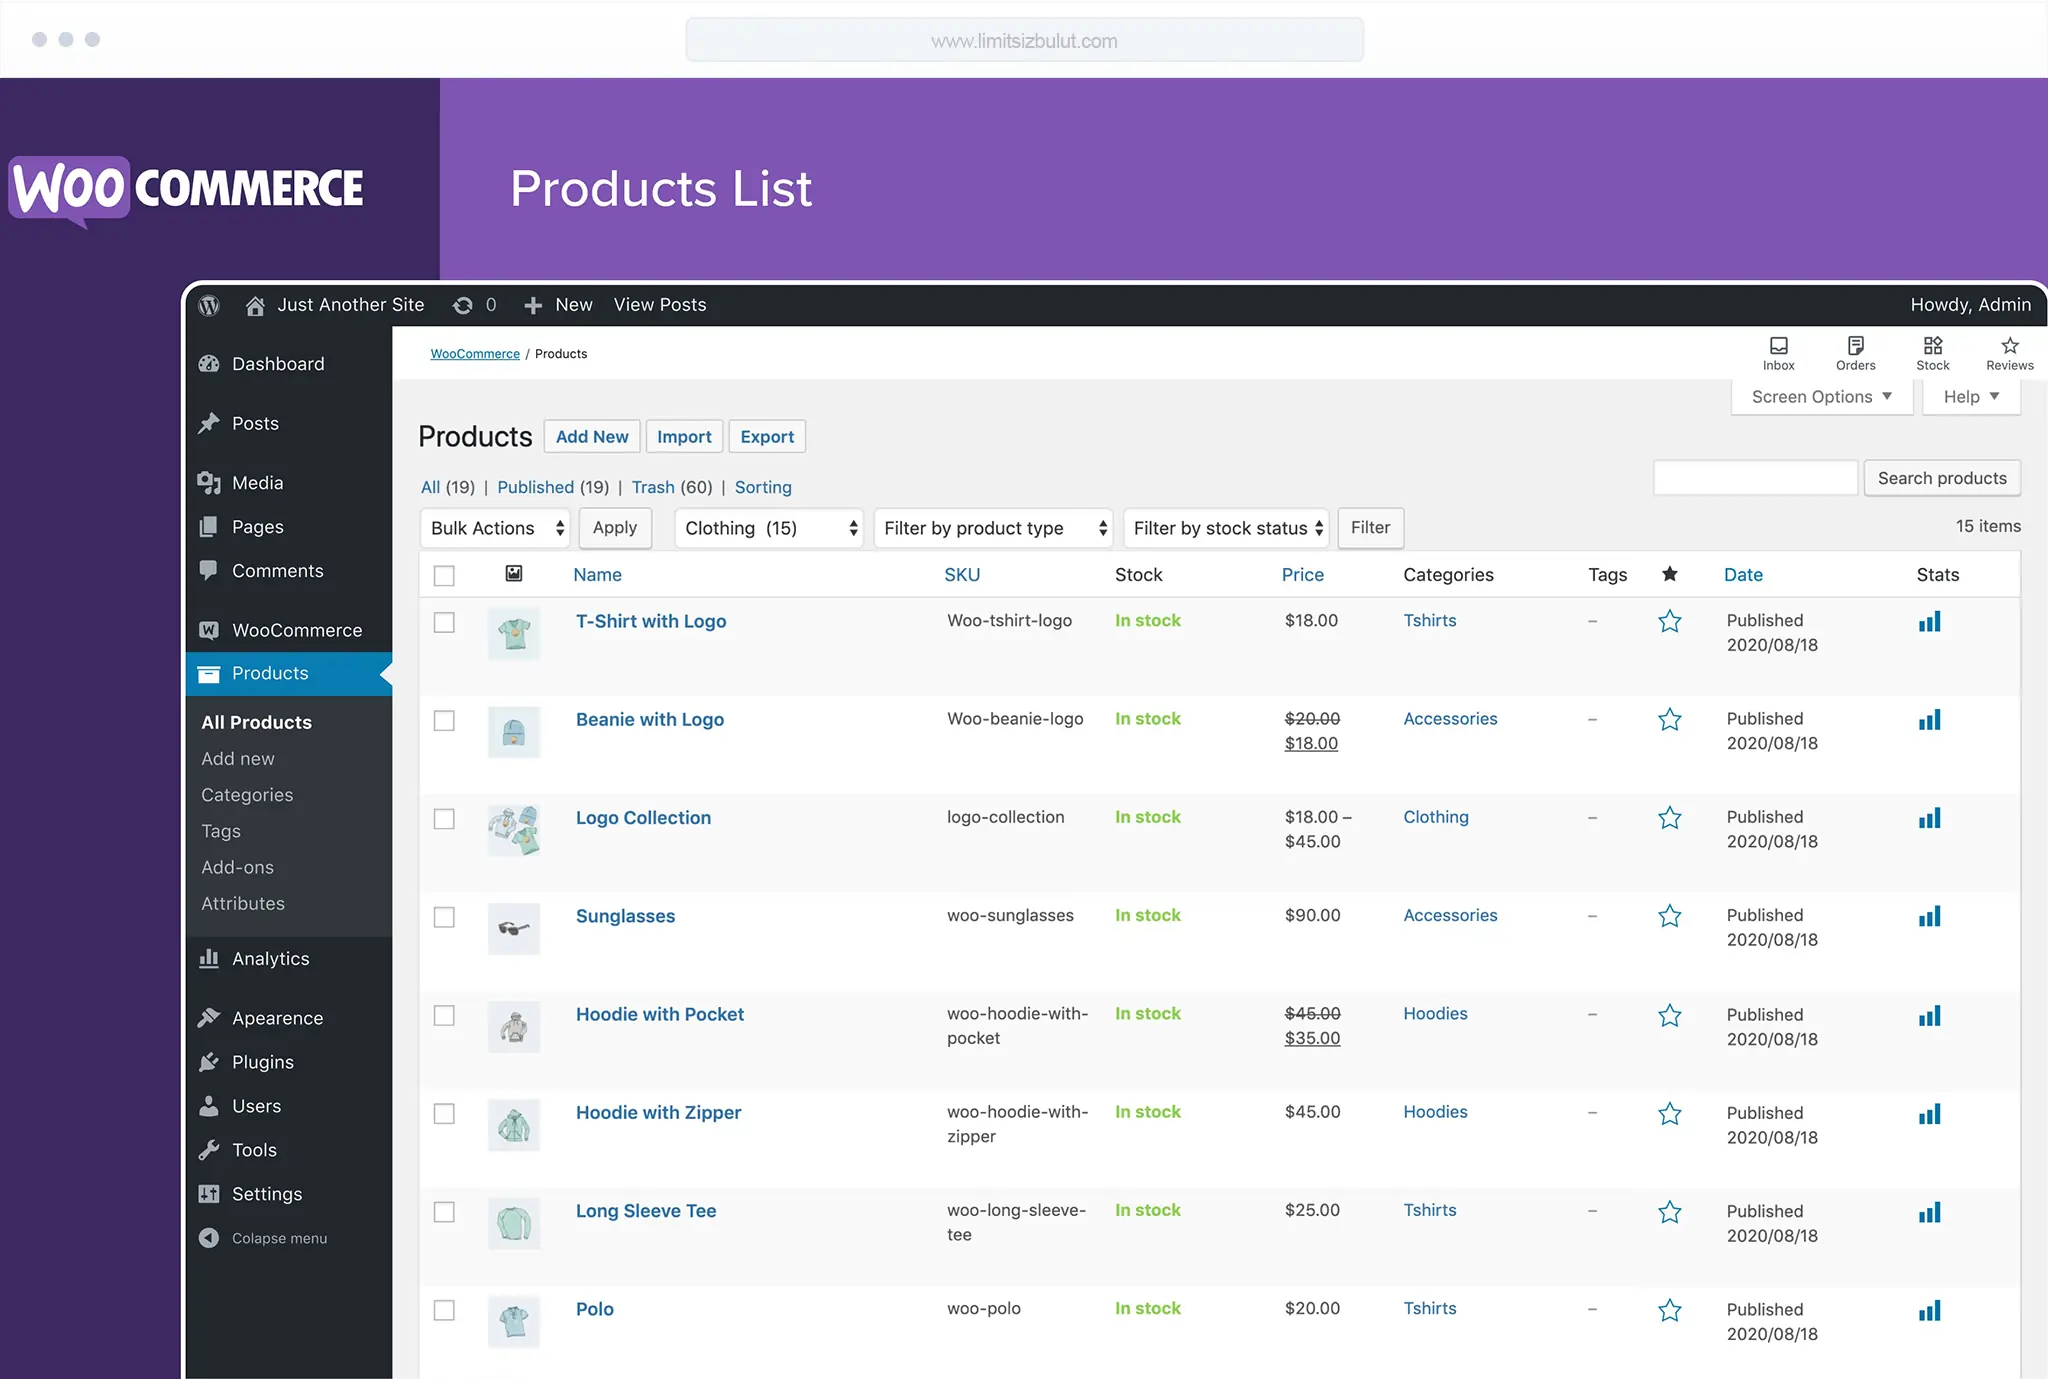Check the Beanie with Logo row checkbox

pos(444,721)
